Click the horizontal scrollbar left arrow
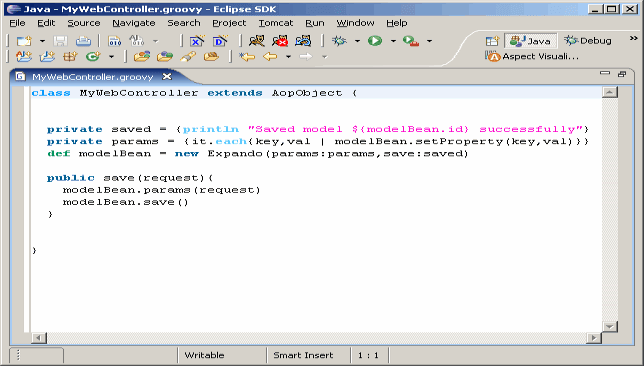 39,338
